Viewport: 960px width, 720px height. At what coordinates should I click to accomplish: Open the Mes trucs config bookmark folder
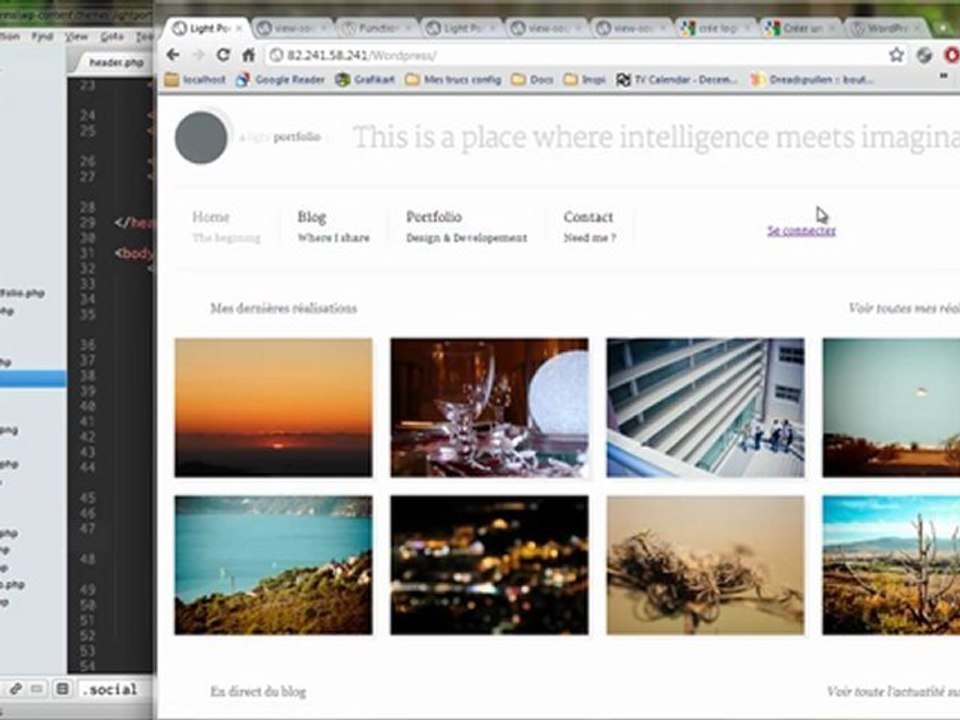454,80
